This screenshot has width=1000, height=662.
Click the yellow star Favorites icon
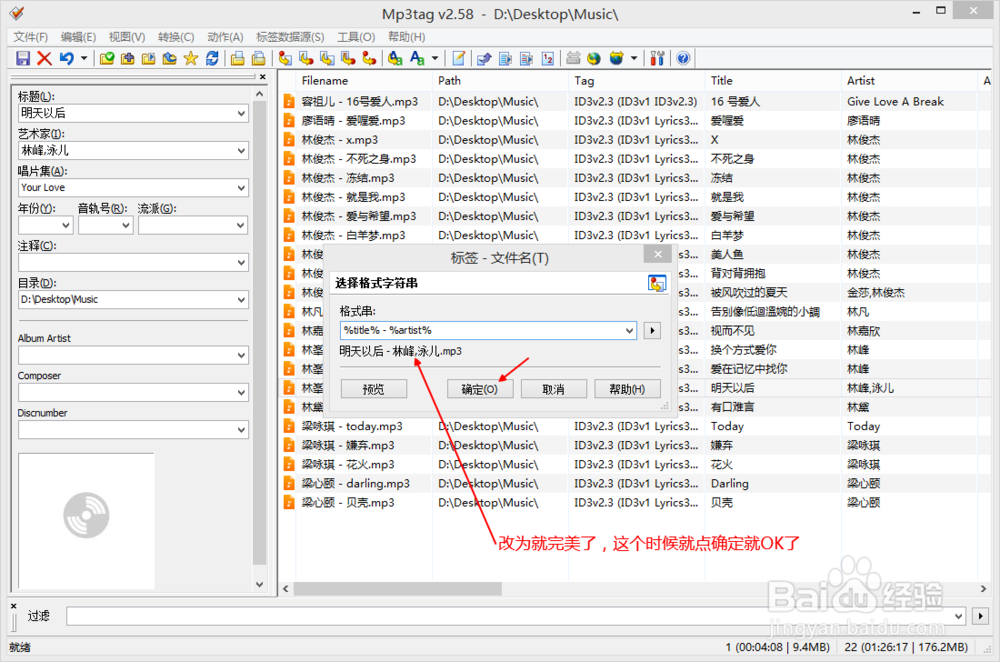point(191,59)
